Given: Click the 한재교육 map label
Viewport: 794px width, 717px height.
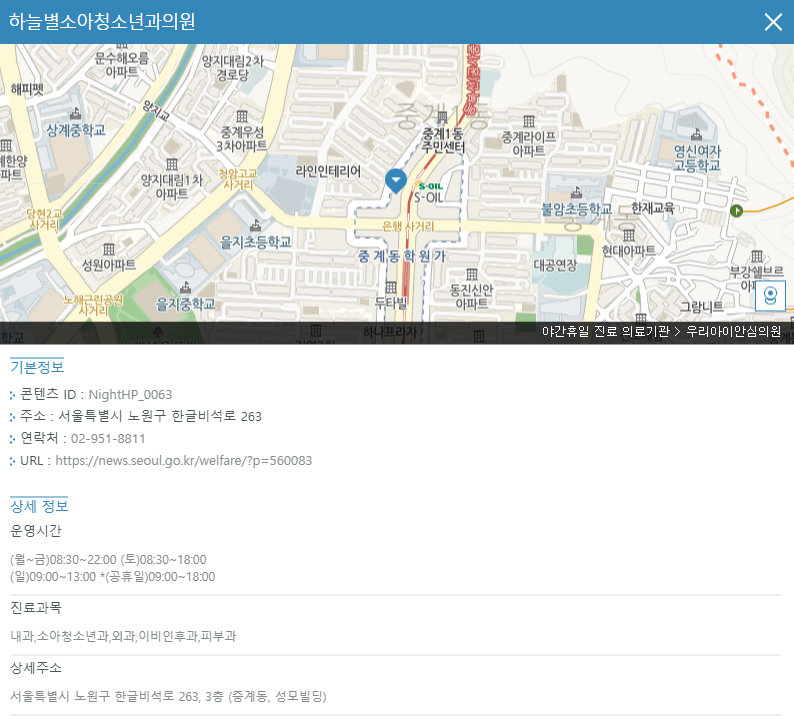Looking at the screenshot, I should [652, 208].
